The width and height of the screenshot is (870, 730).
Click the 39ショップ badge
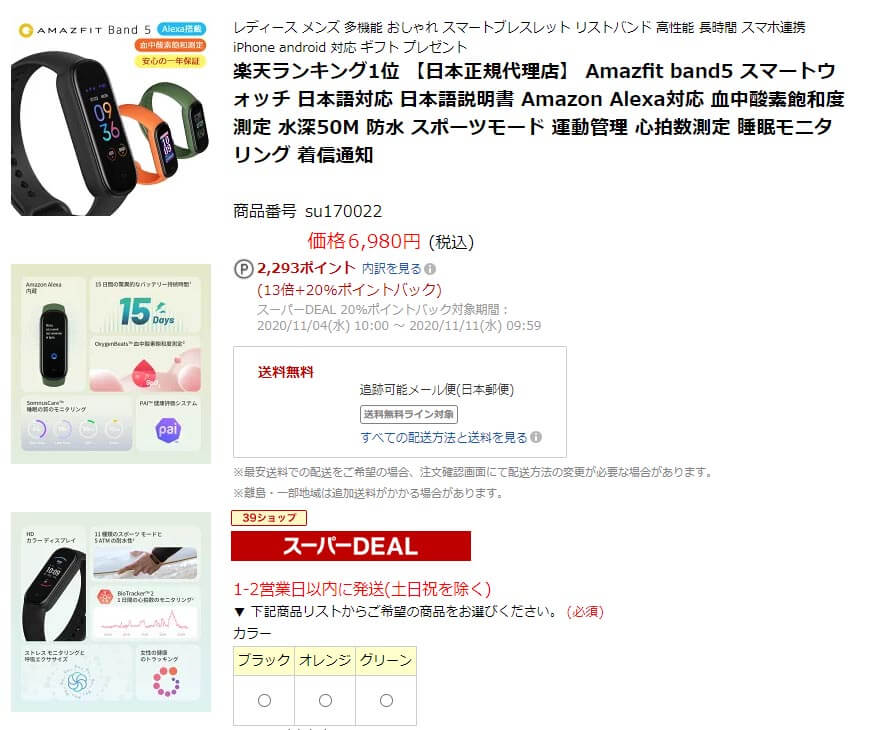click(269, 518)
